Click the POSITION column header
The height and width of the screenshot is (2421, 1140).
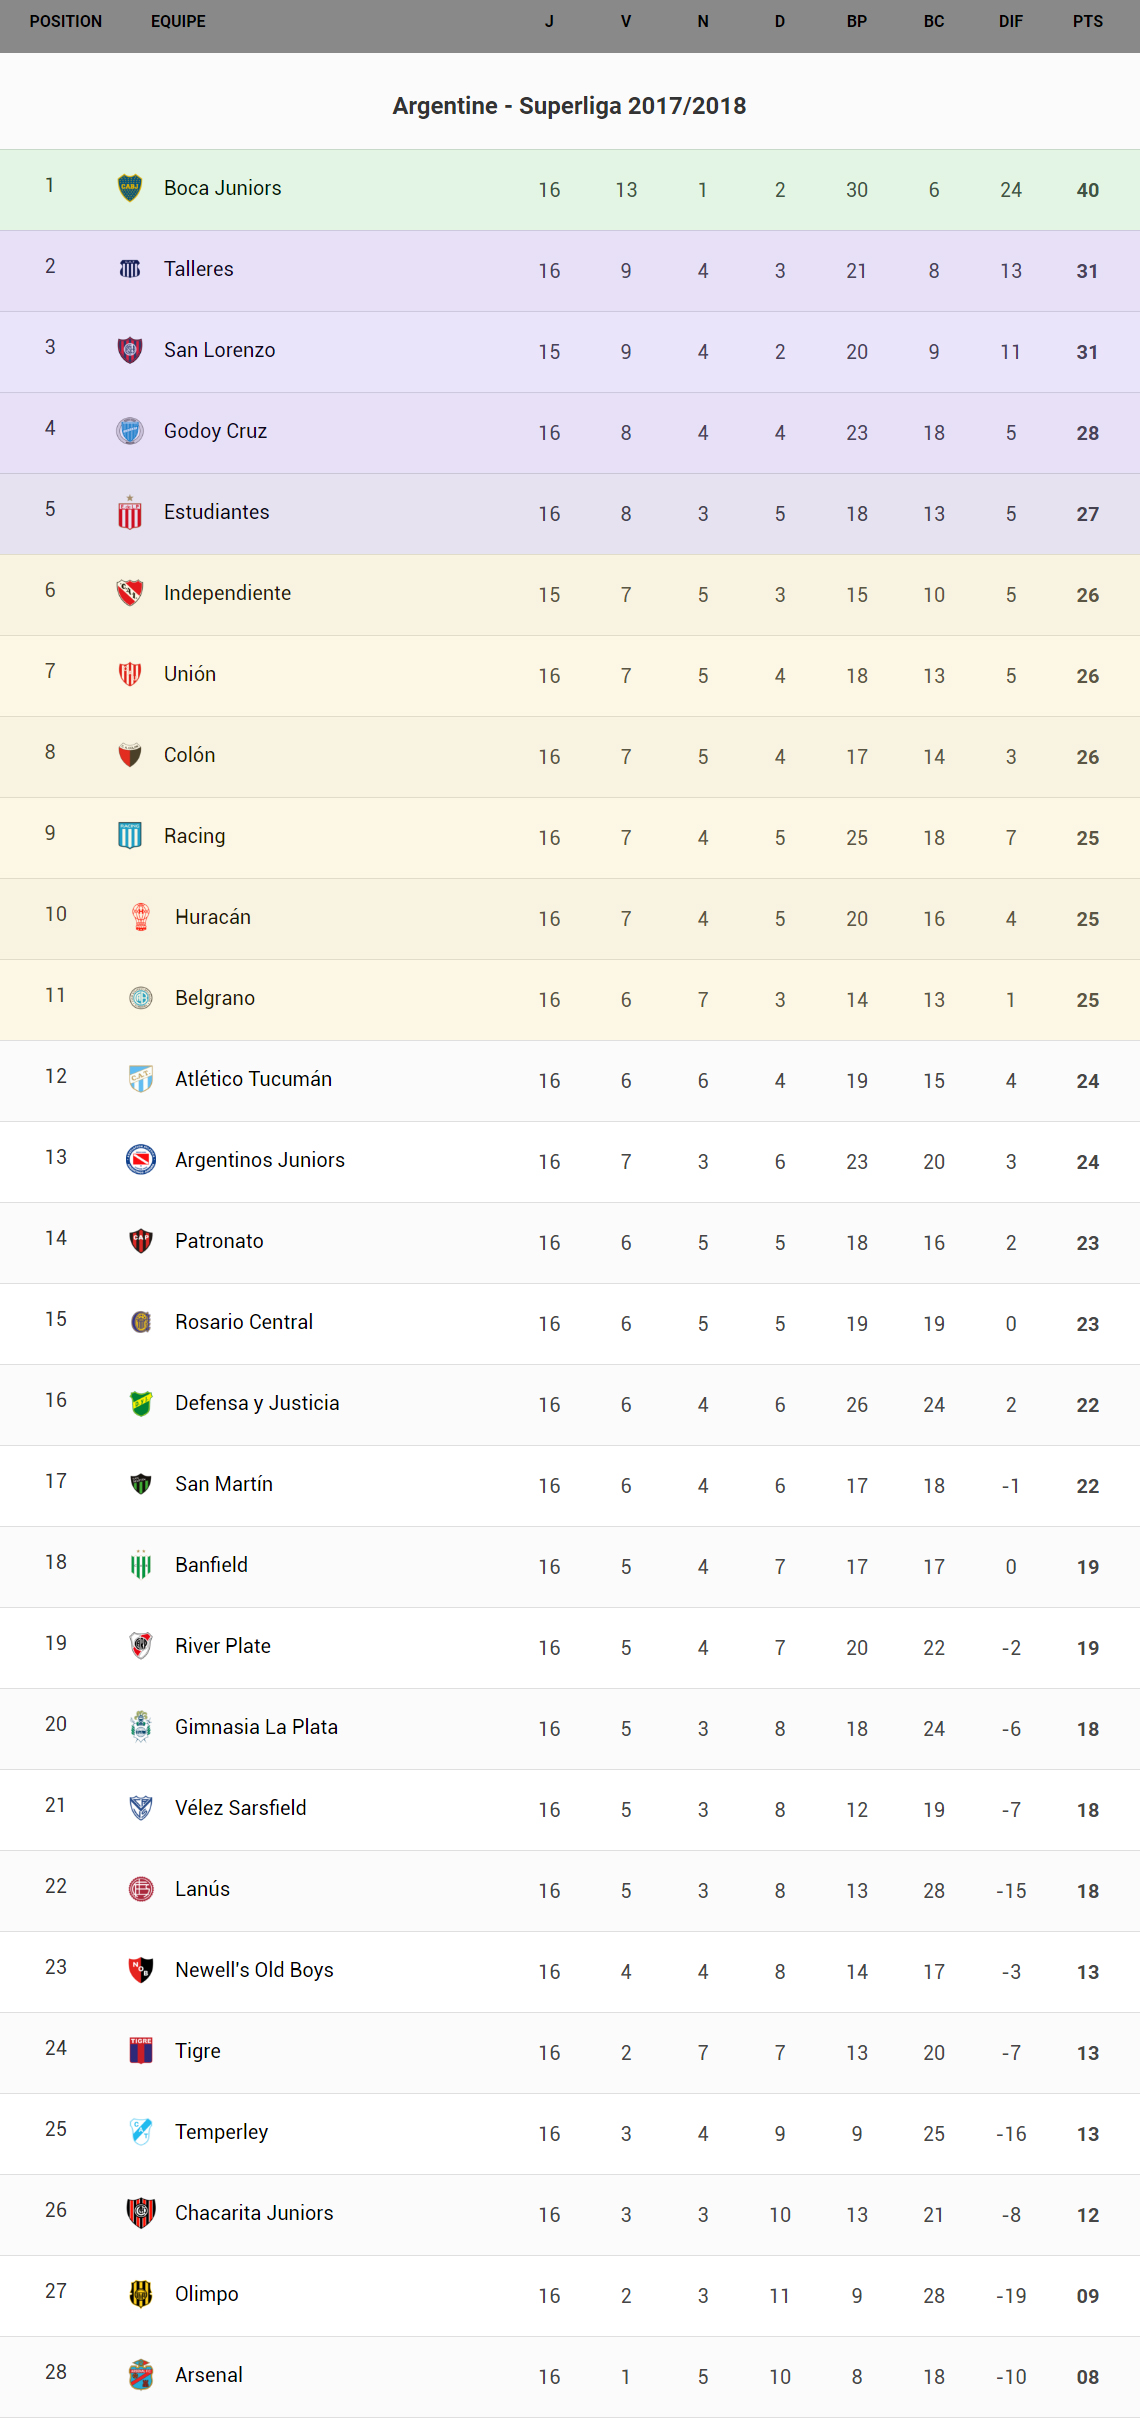point(66,21)
